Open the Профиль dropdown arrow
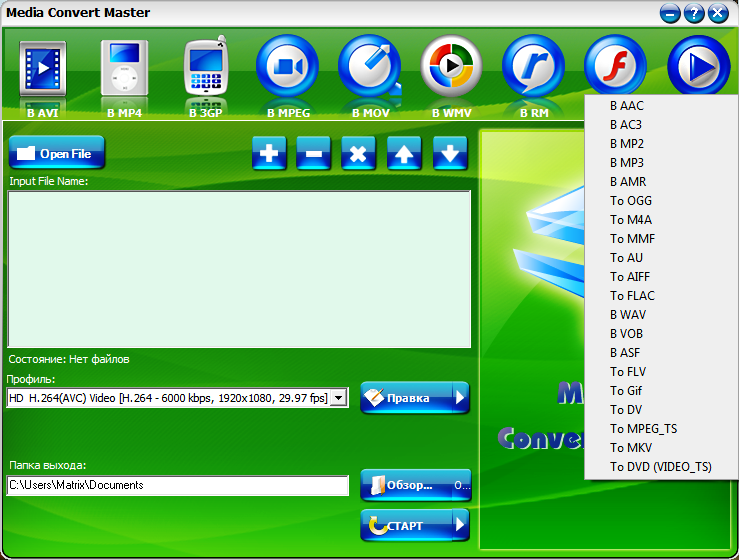The height and width of the screenshot is (560, 739). click(x=338, y=398)
